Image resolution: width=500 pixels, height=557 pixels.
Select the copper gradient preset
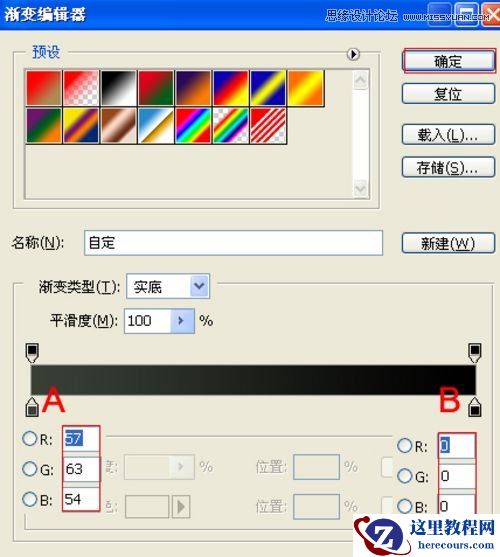tap(119, 126)
